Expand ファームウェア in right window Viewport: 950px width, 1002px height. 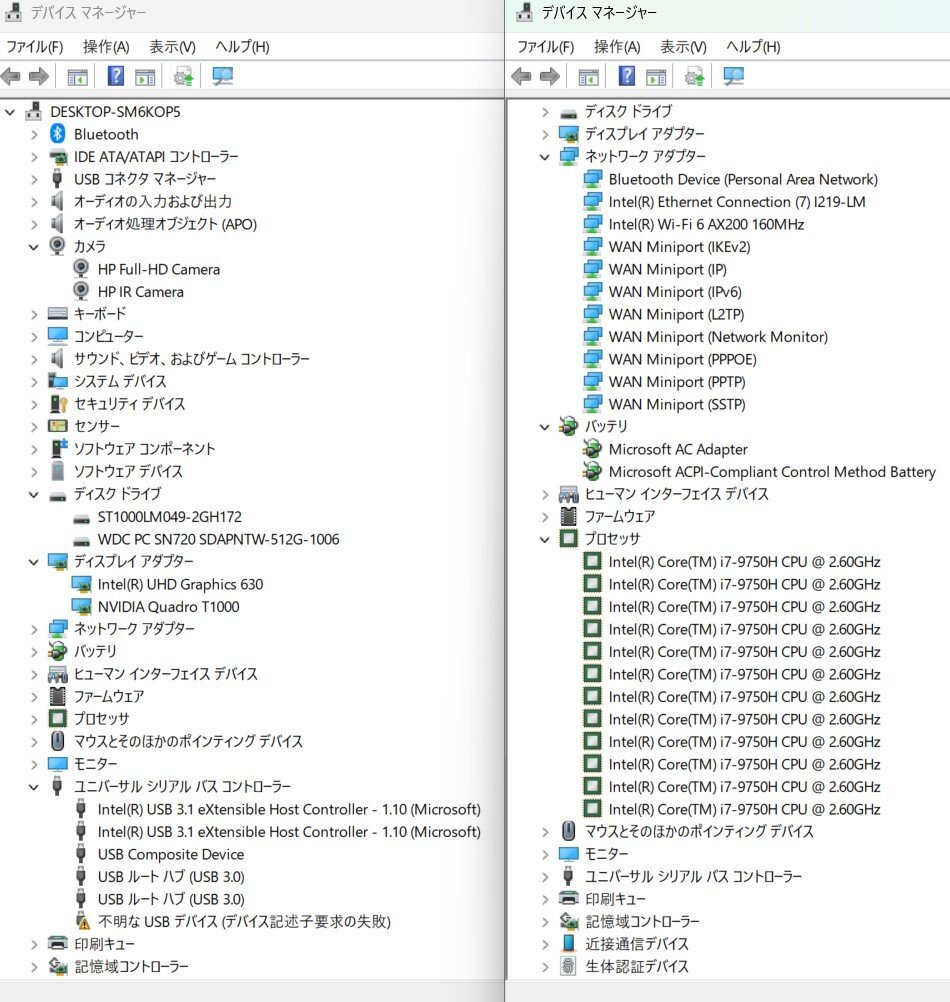click(544, 516)
